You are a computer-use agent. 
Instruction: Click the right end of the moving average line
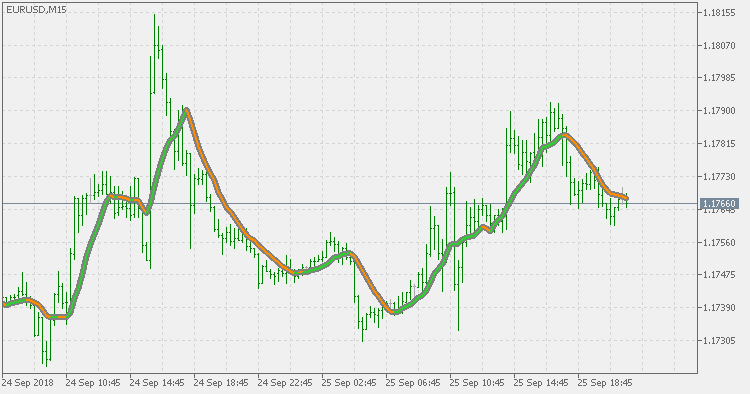[x=626, y=198]
